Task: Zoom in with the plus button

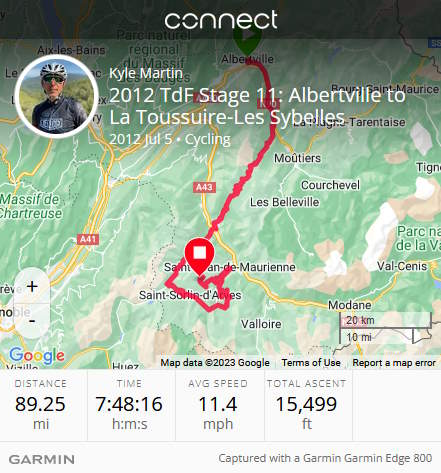Action: pyautogui.click(x=32, y=286)
